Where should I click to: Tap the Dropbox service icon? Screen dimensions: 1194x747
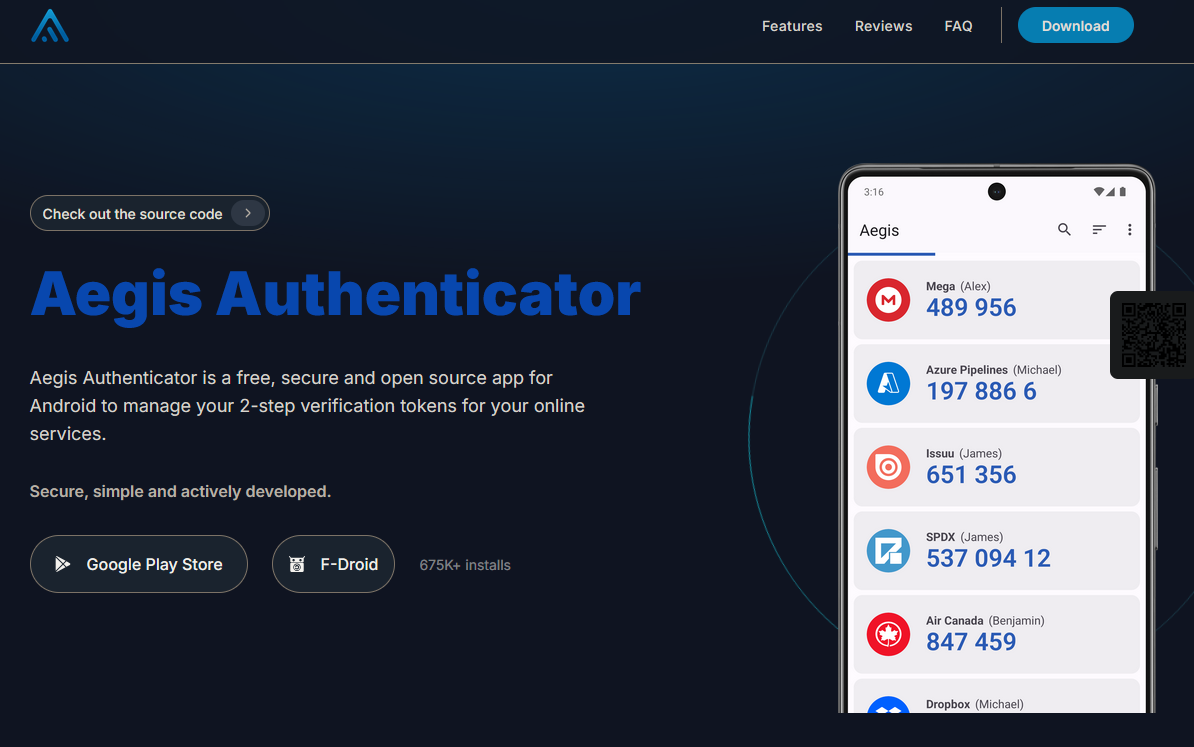[888, 705]
